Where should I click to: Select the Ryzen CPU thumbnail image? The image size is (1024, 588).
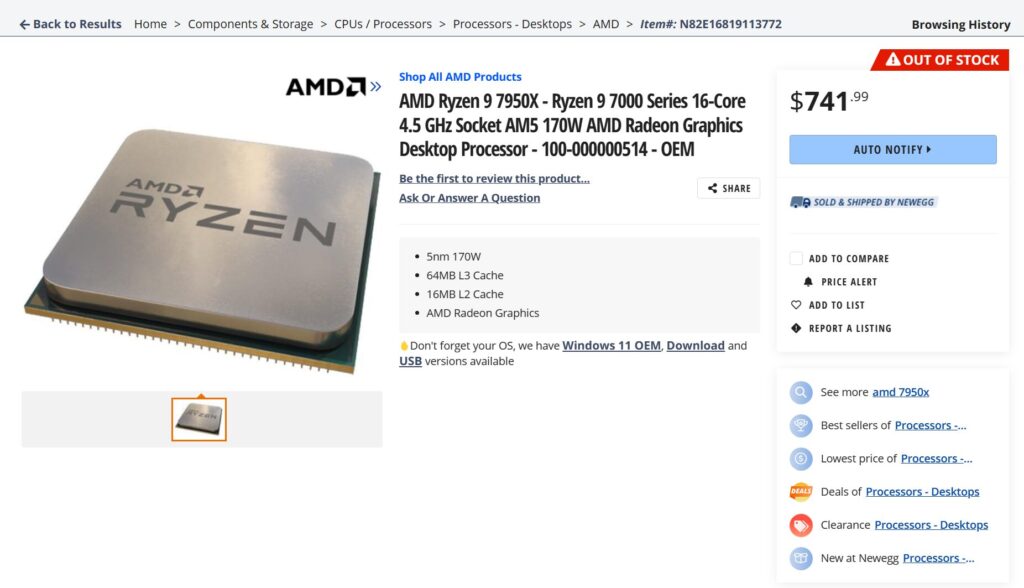coord(199,419)
